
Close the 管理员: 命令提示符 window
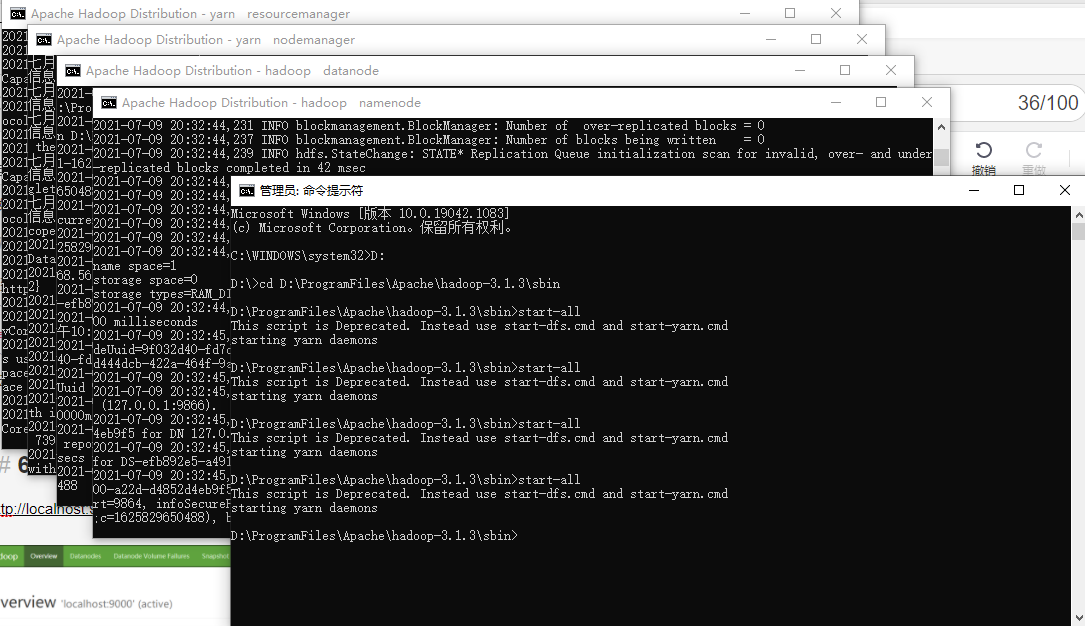click(1064, 190)
